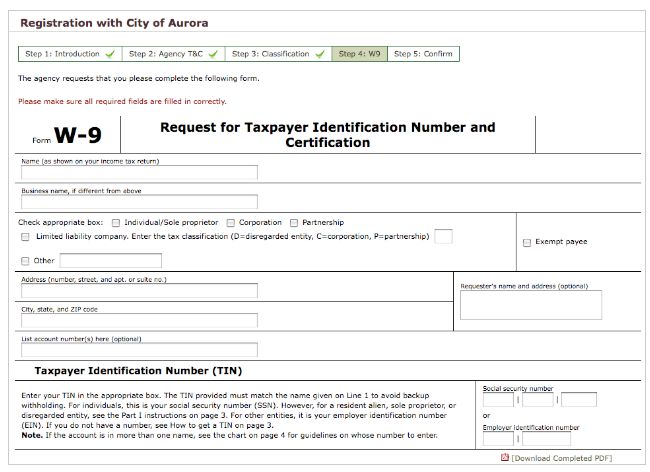The width and height of the screenshot is (650, 472).
Task: Check the Individual/Sole proprietor box
Action: tap(116, 222)
